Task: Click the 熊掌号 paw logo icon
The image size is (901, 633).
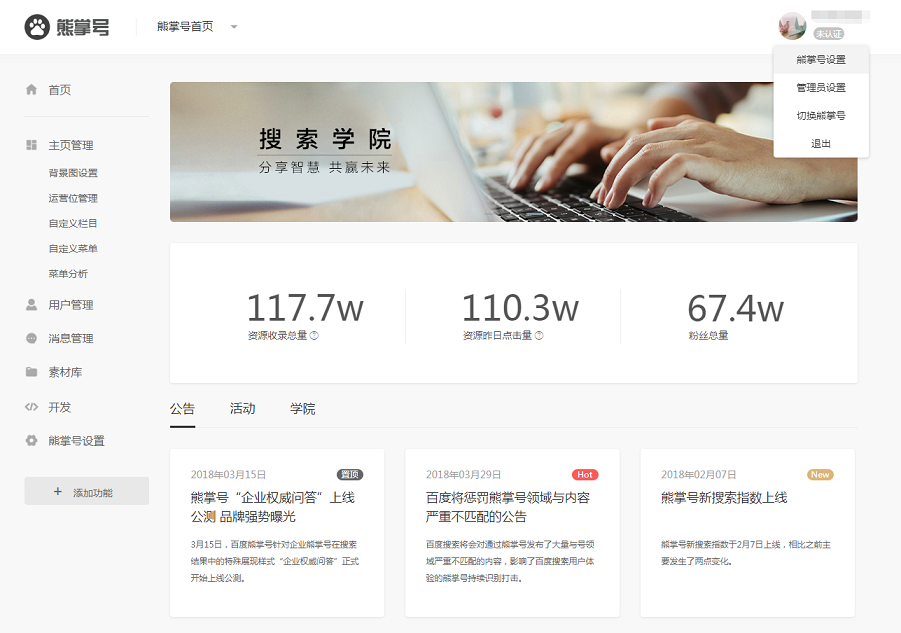Action: pos(37,27)
